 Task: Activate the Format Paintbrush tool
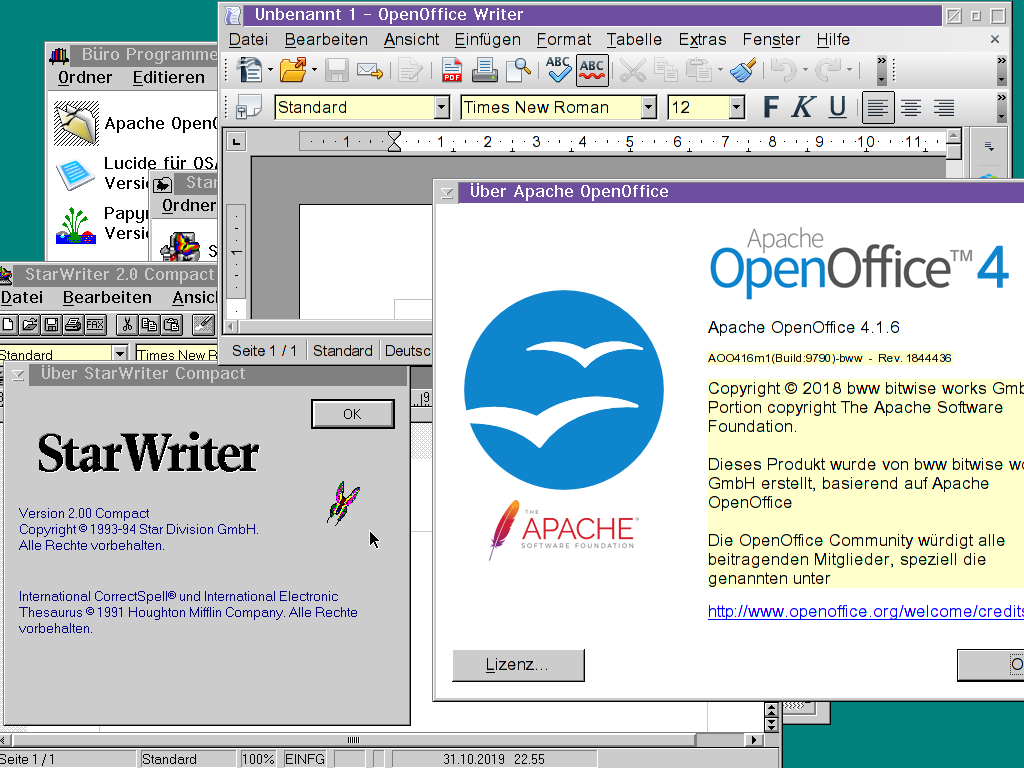coord(743,70)
